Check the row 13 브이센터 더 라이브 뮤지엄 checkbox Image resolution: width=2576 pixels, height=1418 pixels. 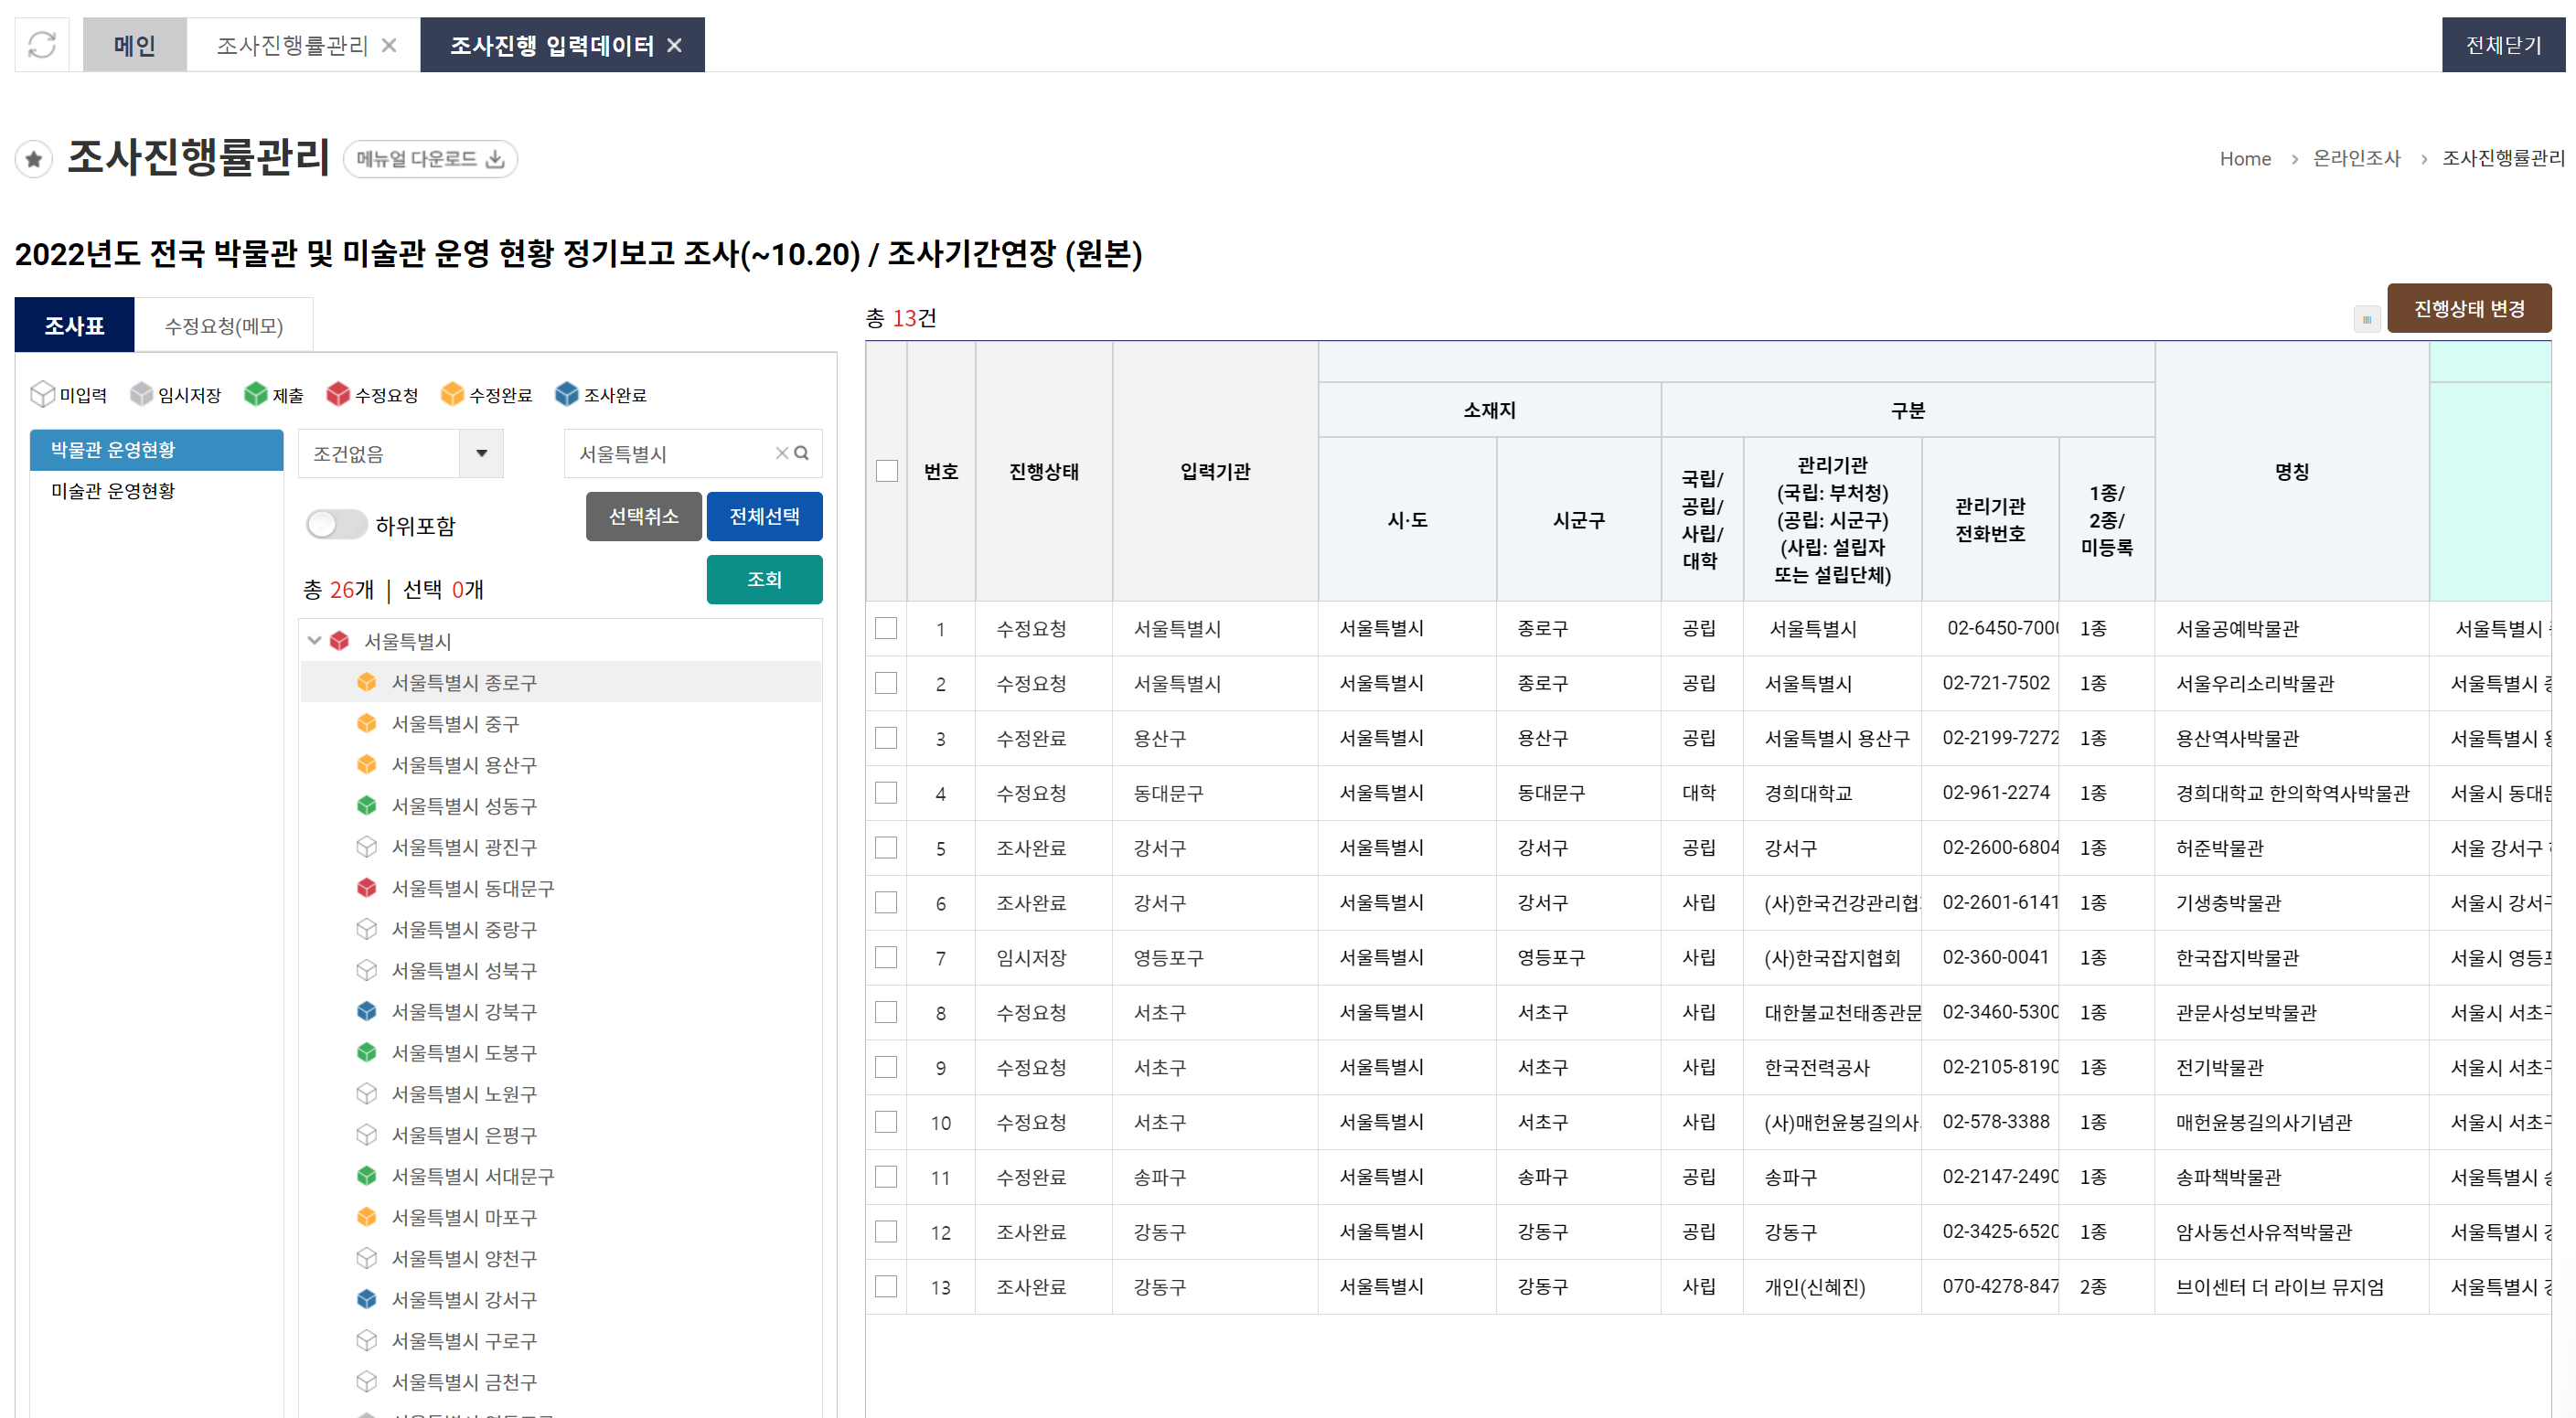(x=886, y=1287)
